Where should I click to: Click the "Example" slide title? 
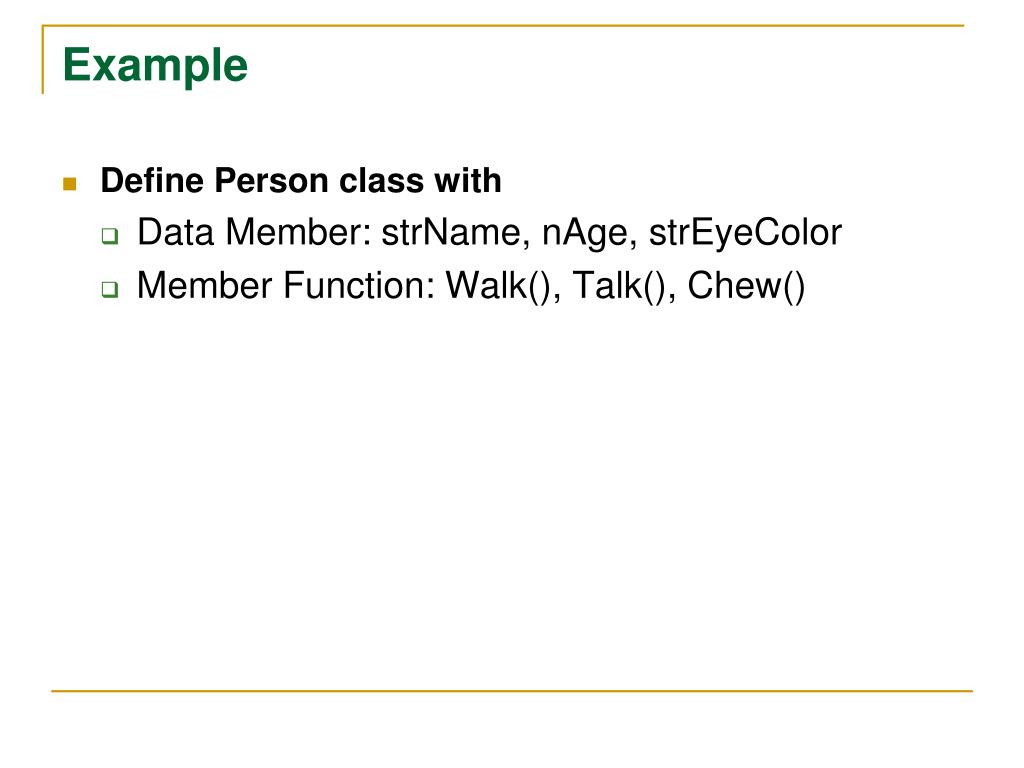pos(155,66)
